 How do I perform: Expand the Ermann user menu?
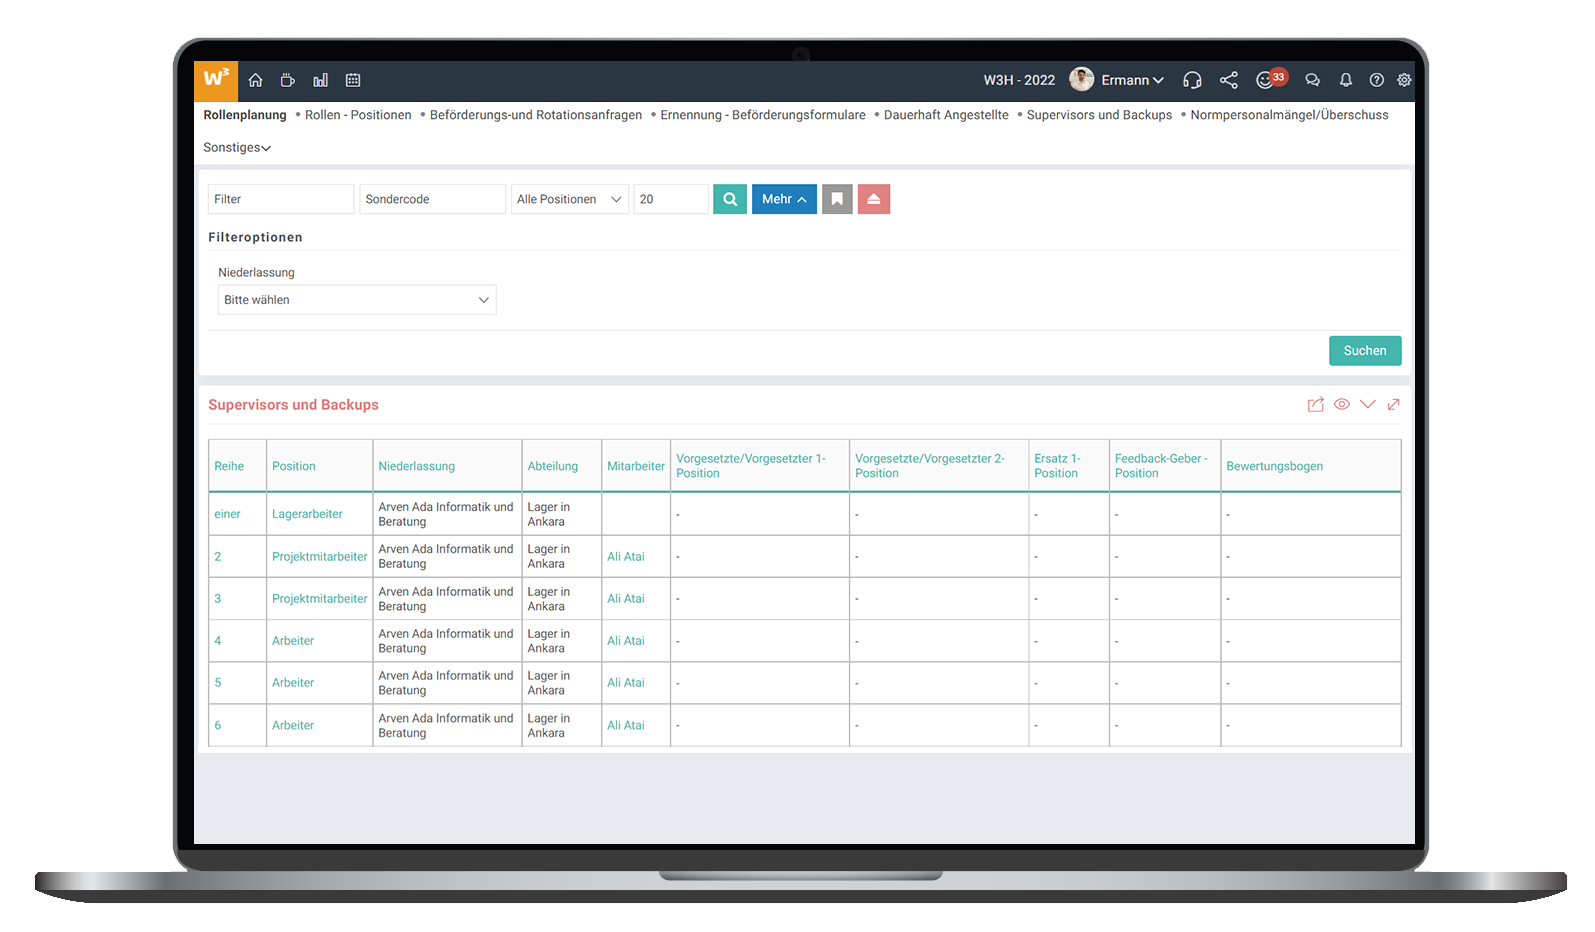click(x=1132, y=80)
